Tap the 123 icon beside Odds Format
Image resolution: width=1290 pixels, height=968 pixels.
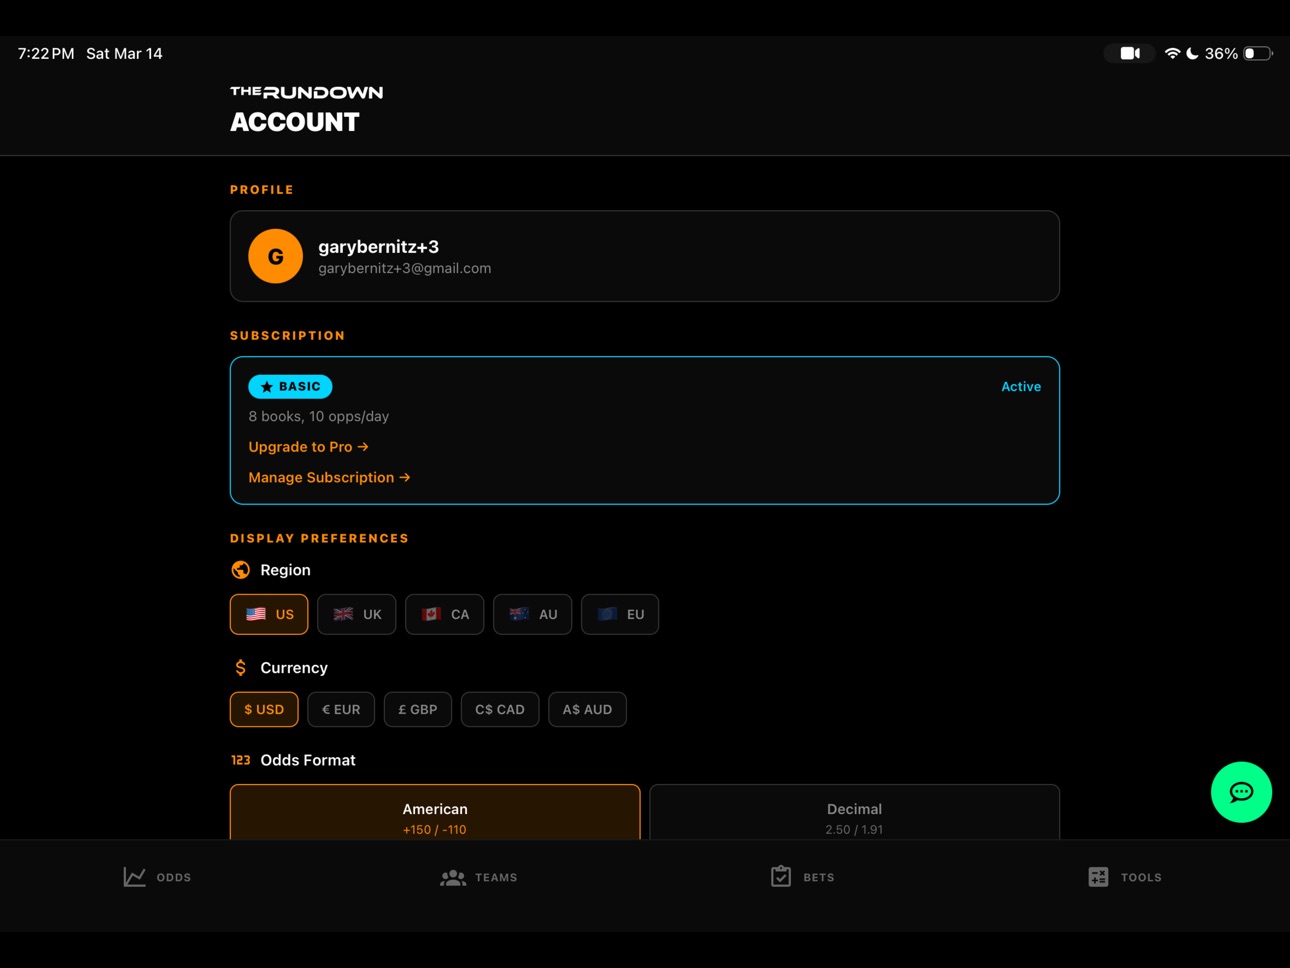point(240,760)
